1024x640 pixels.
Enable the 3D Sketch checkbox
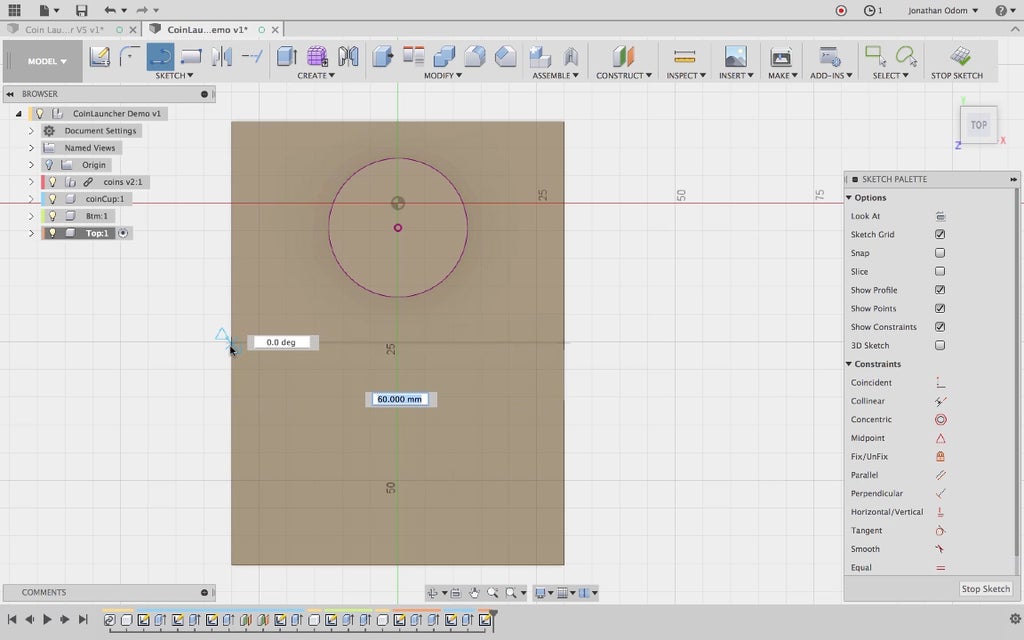point(940,346)
